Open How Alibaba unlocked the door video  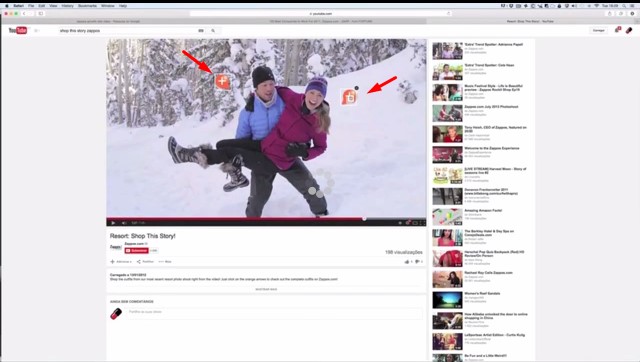(496, 316)
